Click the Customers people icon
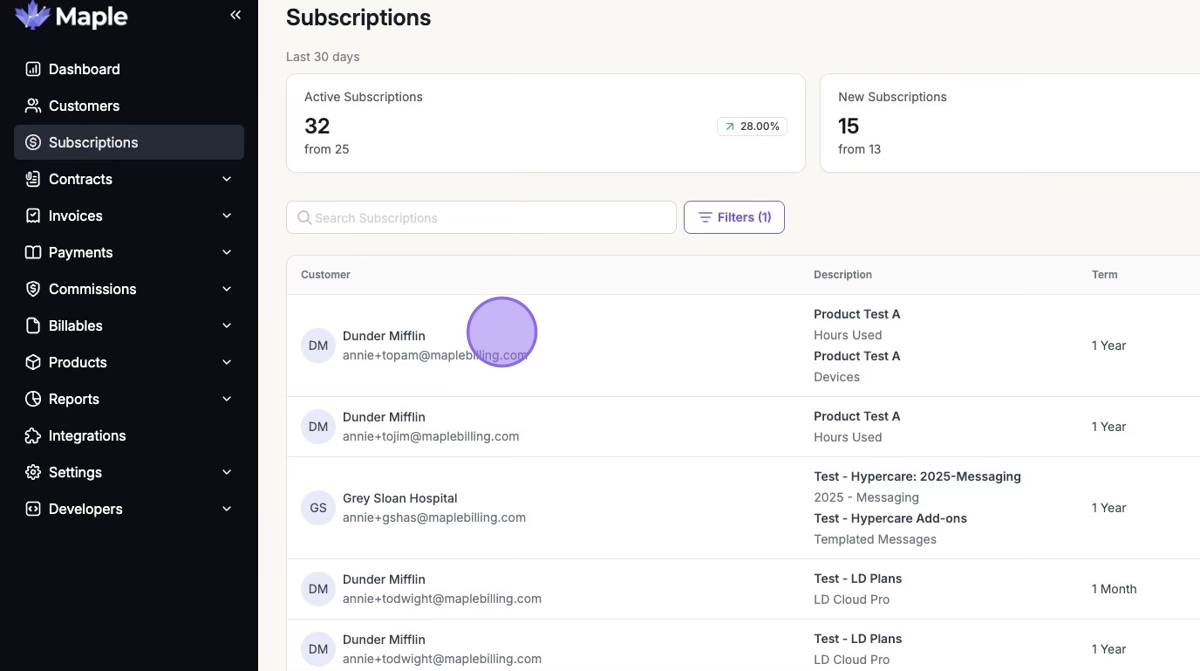 [33, 106]
